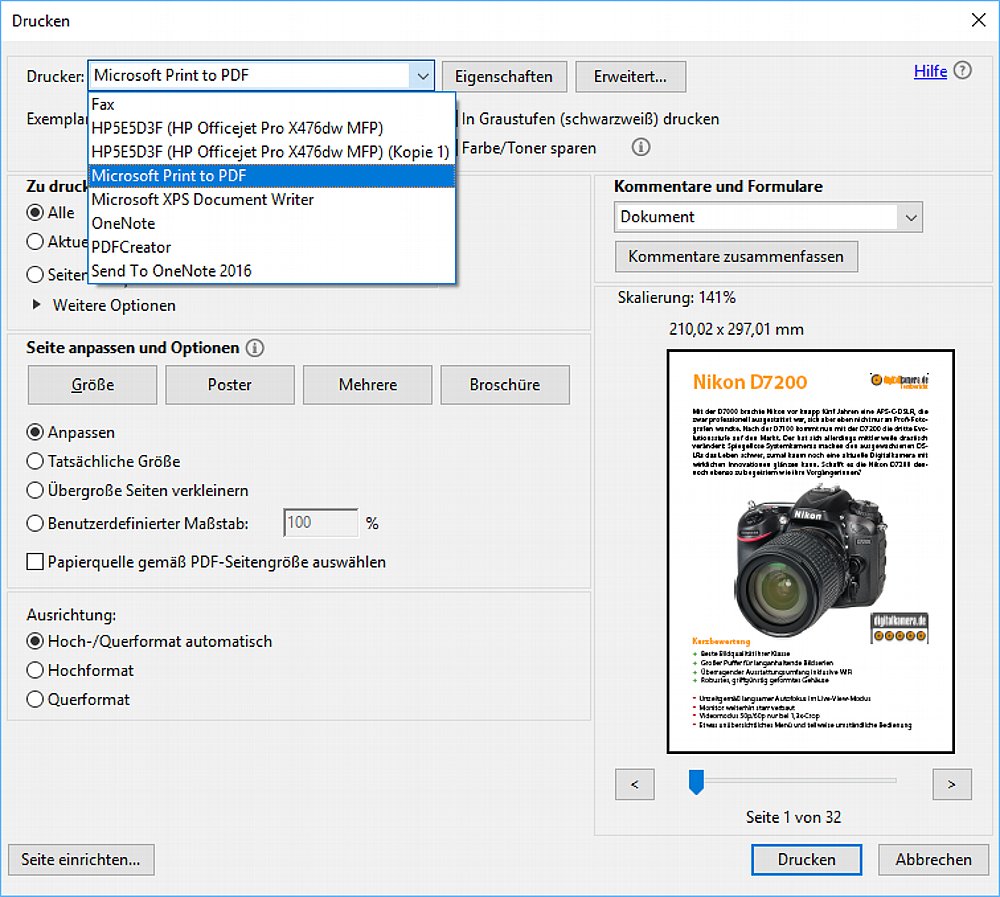This screenshot has height=897, width=1000.
Task: Go to next preview page arrow
Action: point(951,784)
